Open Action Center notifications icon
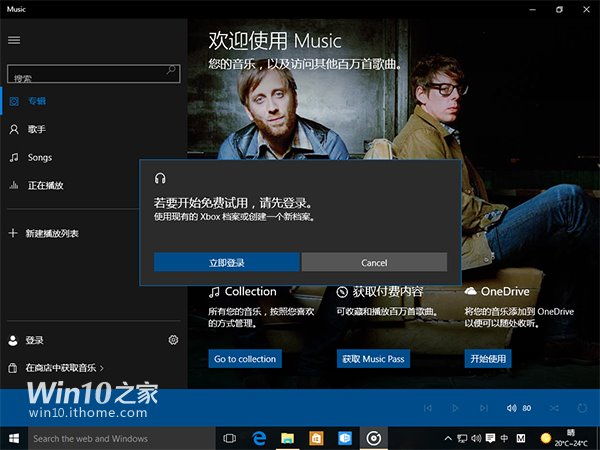 click(x=490, y=439)
